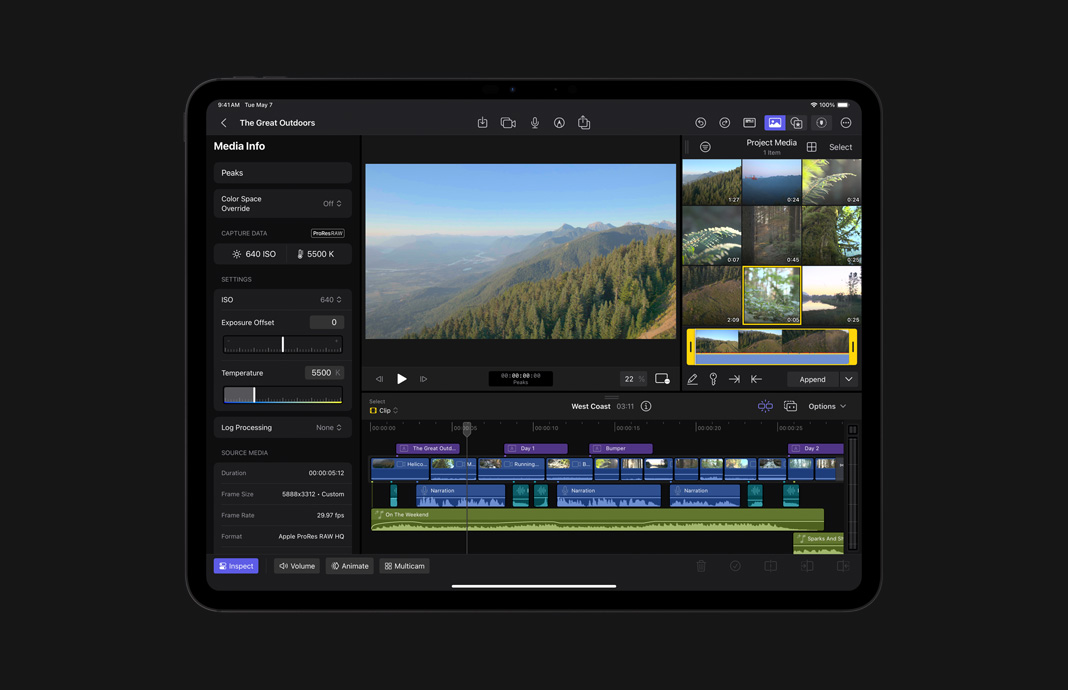
Task: Redo the last edit
Action: 724,122
